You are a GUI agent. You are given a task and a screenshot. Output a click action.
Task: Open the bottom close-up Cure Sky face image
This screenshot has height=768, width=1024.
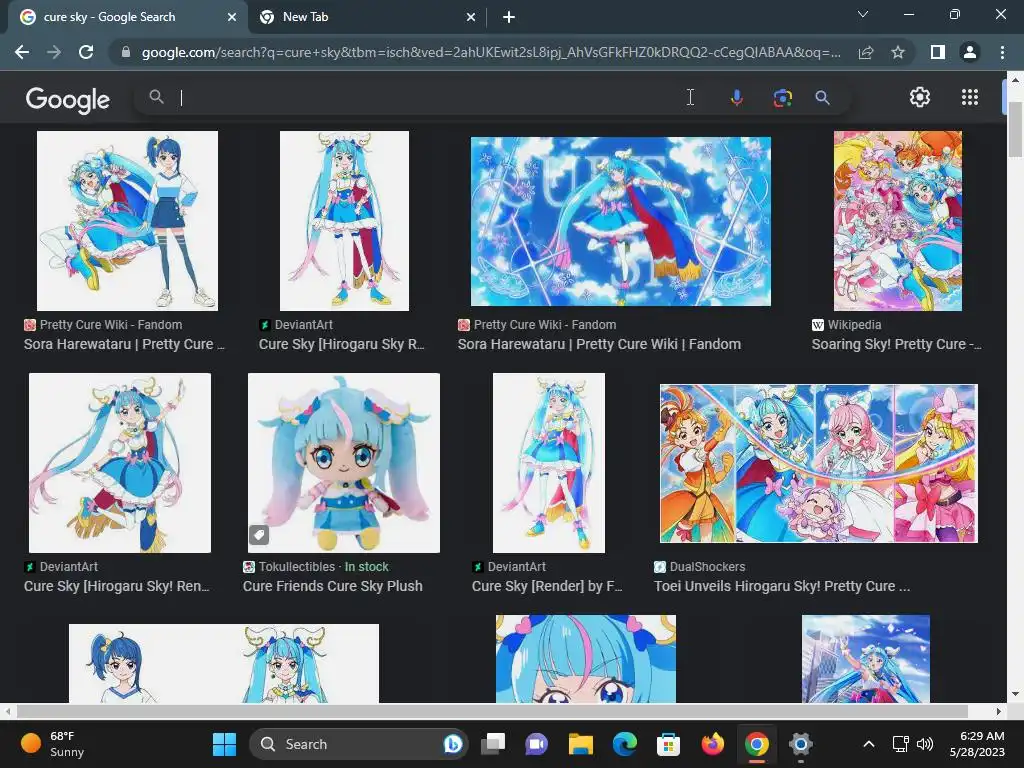(x=586, y=658)
